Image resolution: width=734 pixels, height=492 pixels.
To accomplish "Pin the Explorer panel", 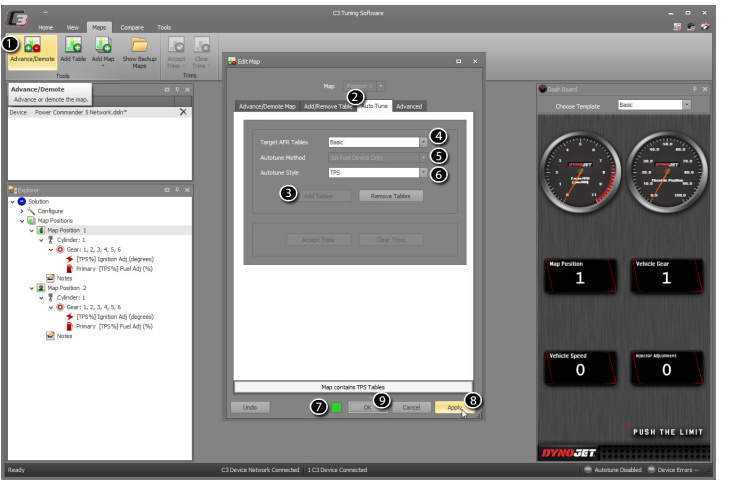I will click(x=177, y=189).
